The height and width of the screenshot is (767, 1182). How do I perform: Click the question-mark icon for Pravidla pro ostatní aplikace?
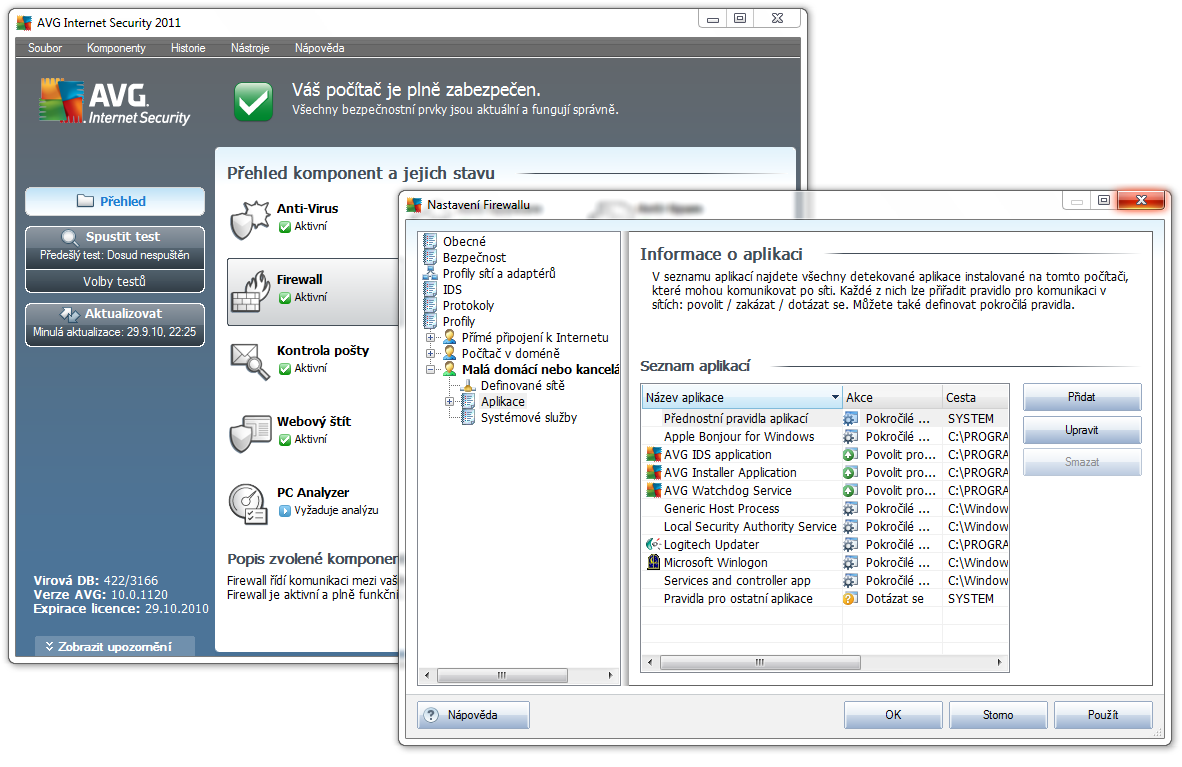click(x=850, y=599)
